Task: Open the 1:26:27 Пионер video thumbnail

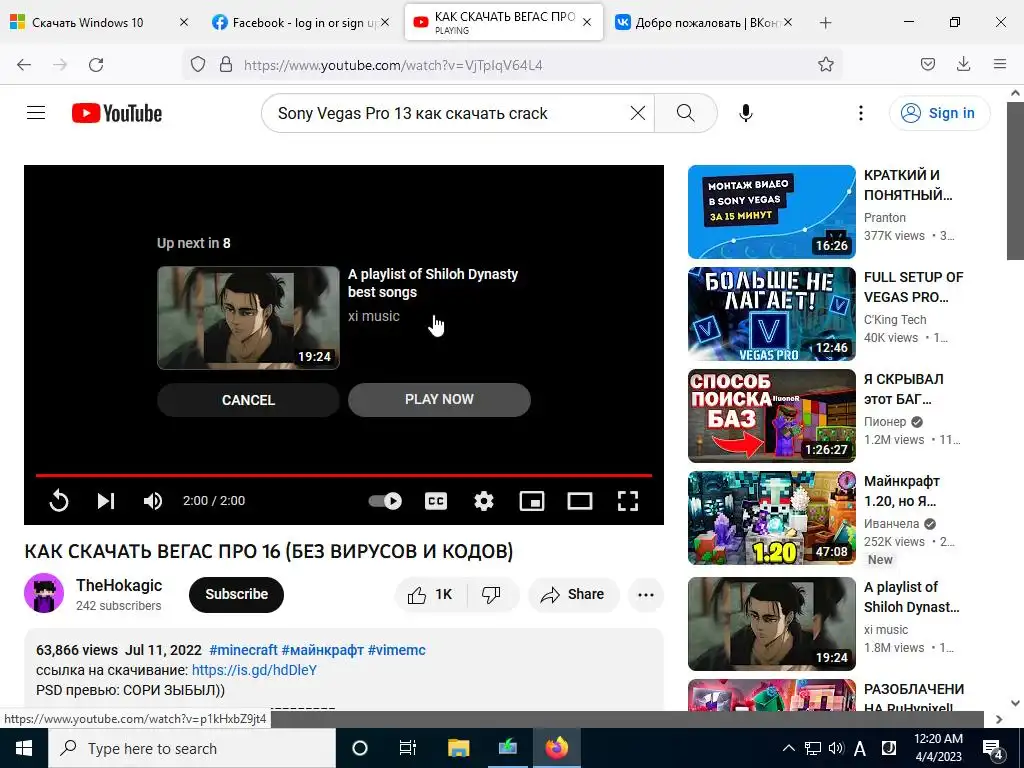Action: 771,416
